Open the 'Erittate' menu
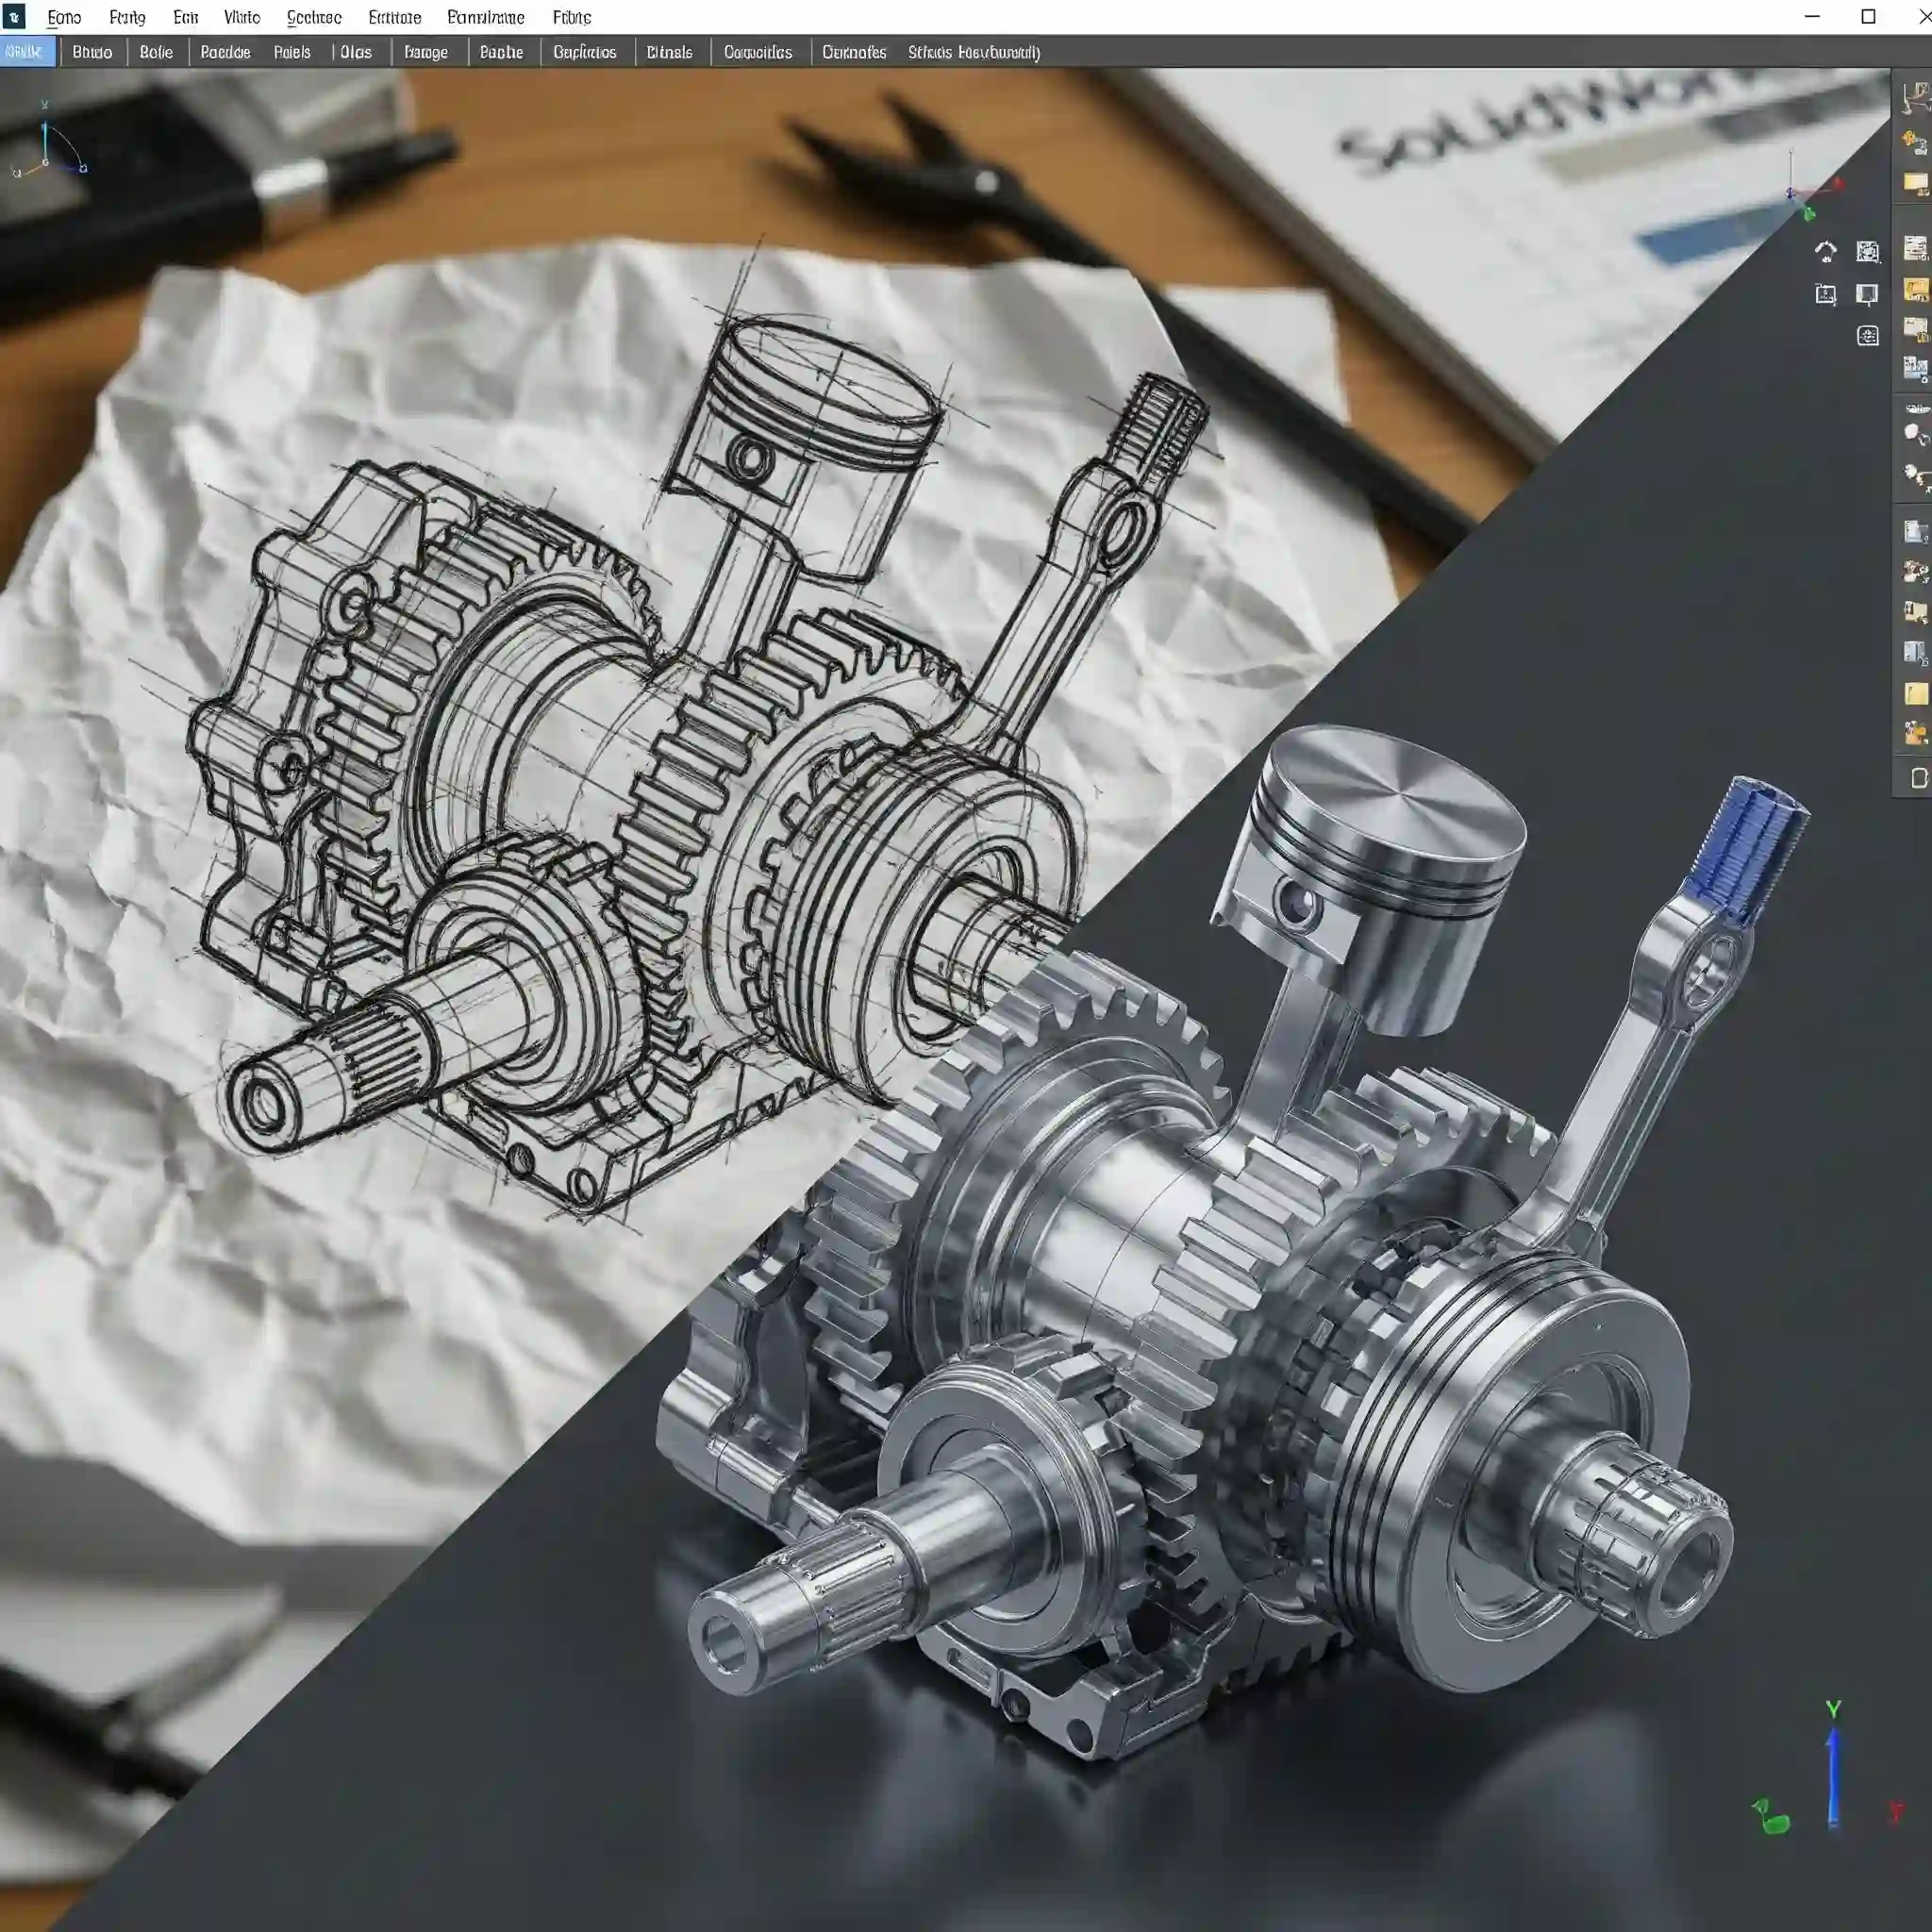This screenshot has height=1932, width=1932. tap(395, 17)
